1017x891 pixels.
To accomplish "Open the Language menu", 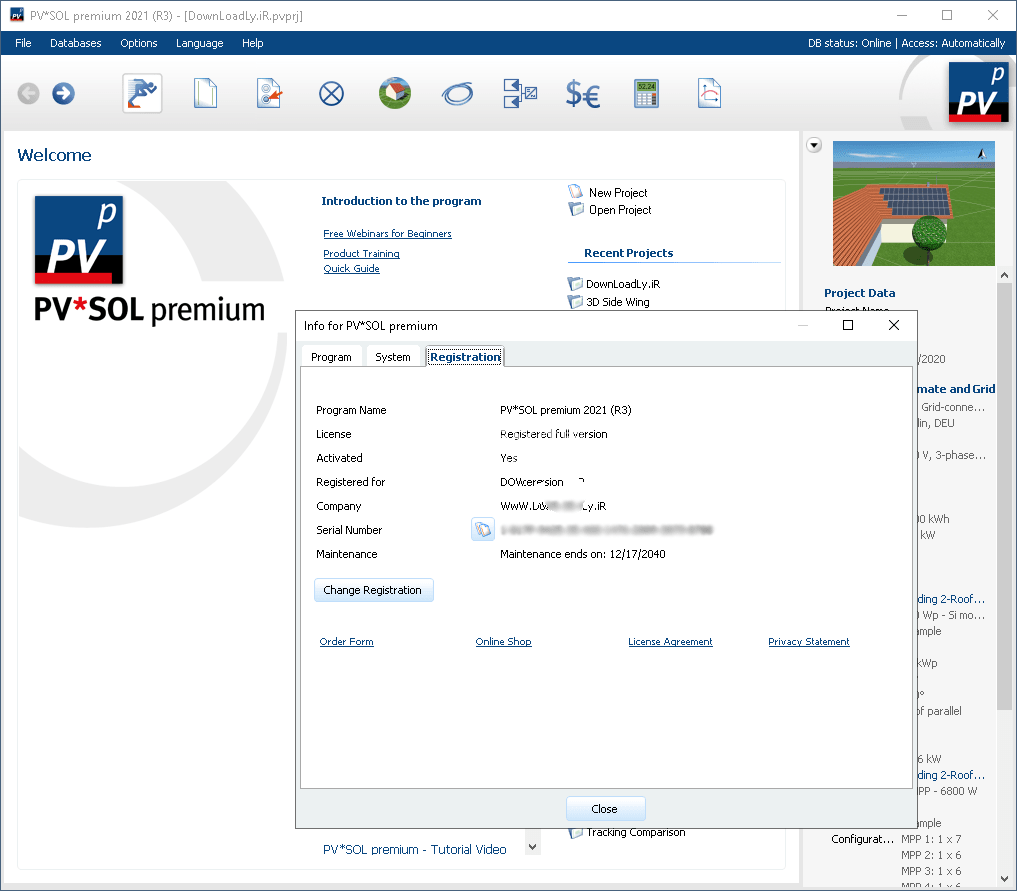I will click(x=200, y=43).
